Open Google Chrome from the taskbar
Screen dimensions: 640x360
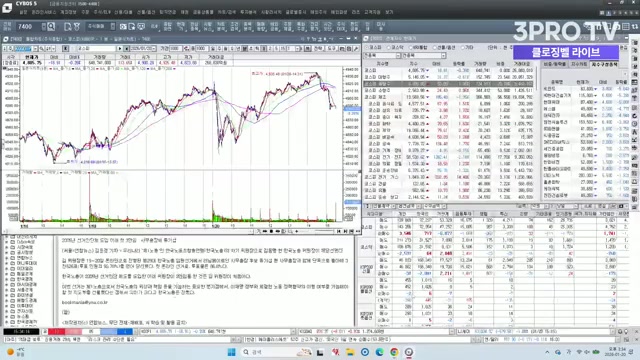click(394, 352)
